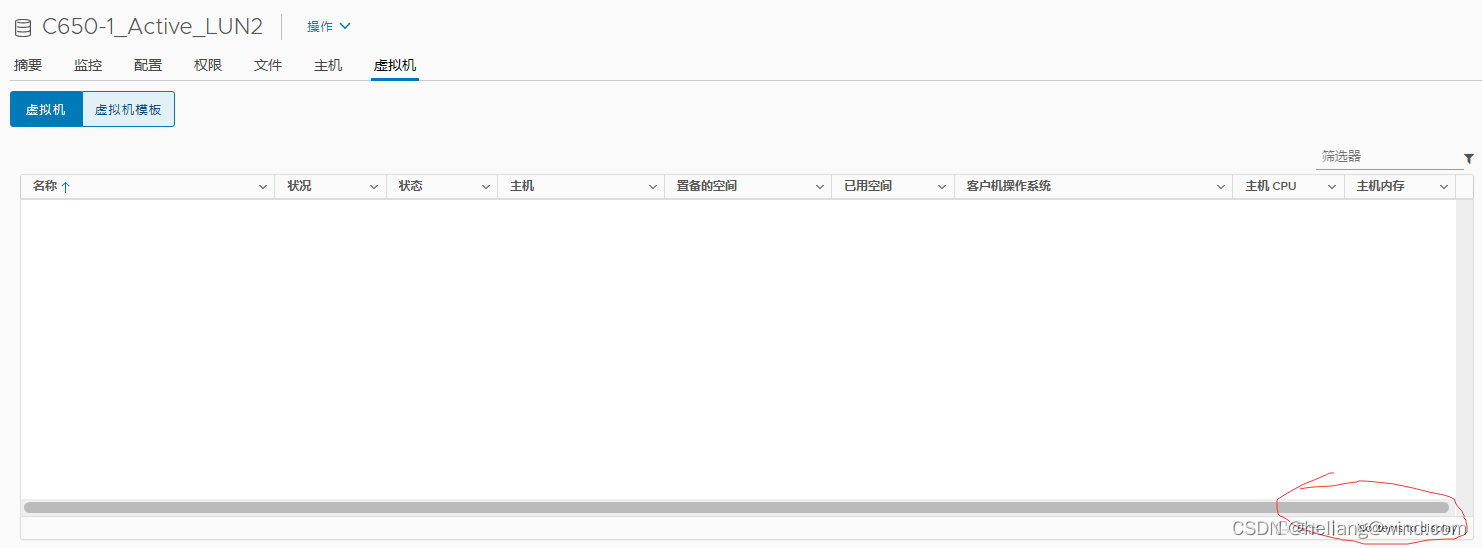
Task: Expand the 名称 column chevron
Action: [263, 187]
